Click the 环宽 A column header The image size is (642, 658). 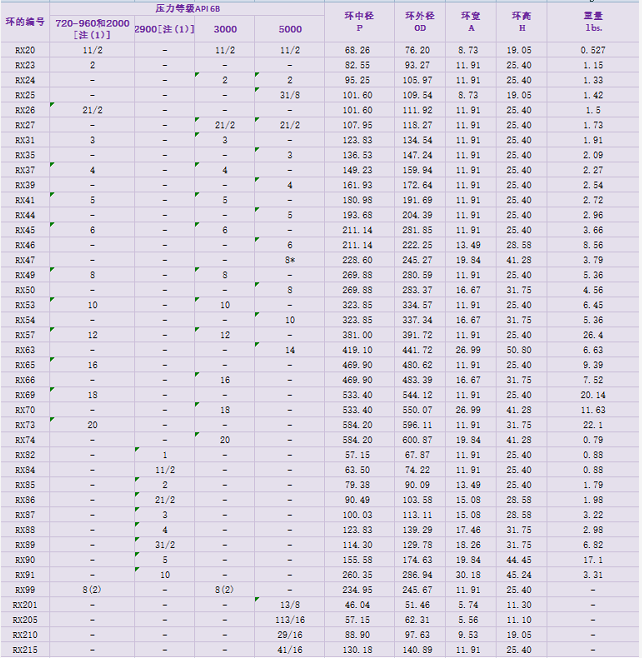click(471, 22)
